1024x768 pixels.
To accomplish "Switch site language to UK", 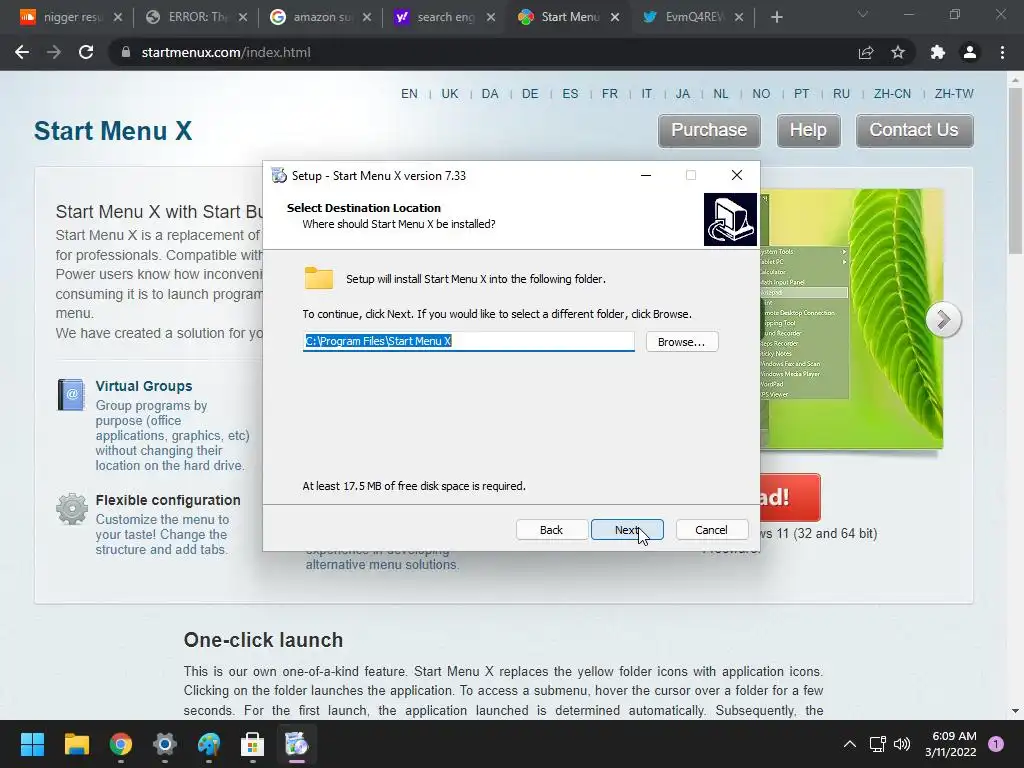I will coord(450,93).
